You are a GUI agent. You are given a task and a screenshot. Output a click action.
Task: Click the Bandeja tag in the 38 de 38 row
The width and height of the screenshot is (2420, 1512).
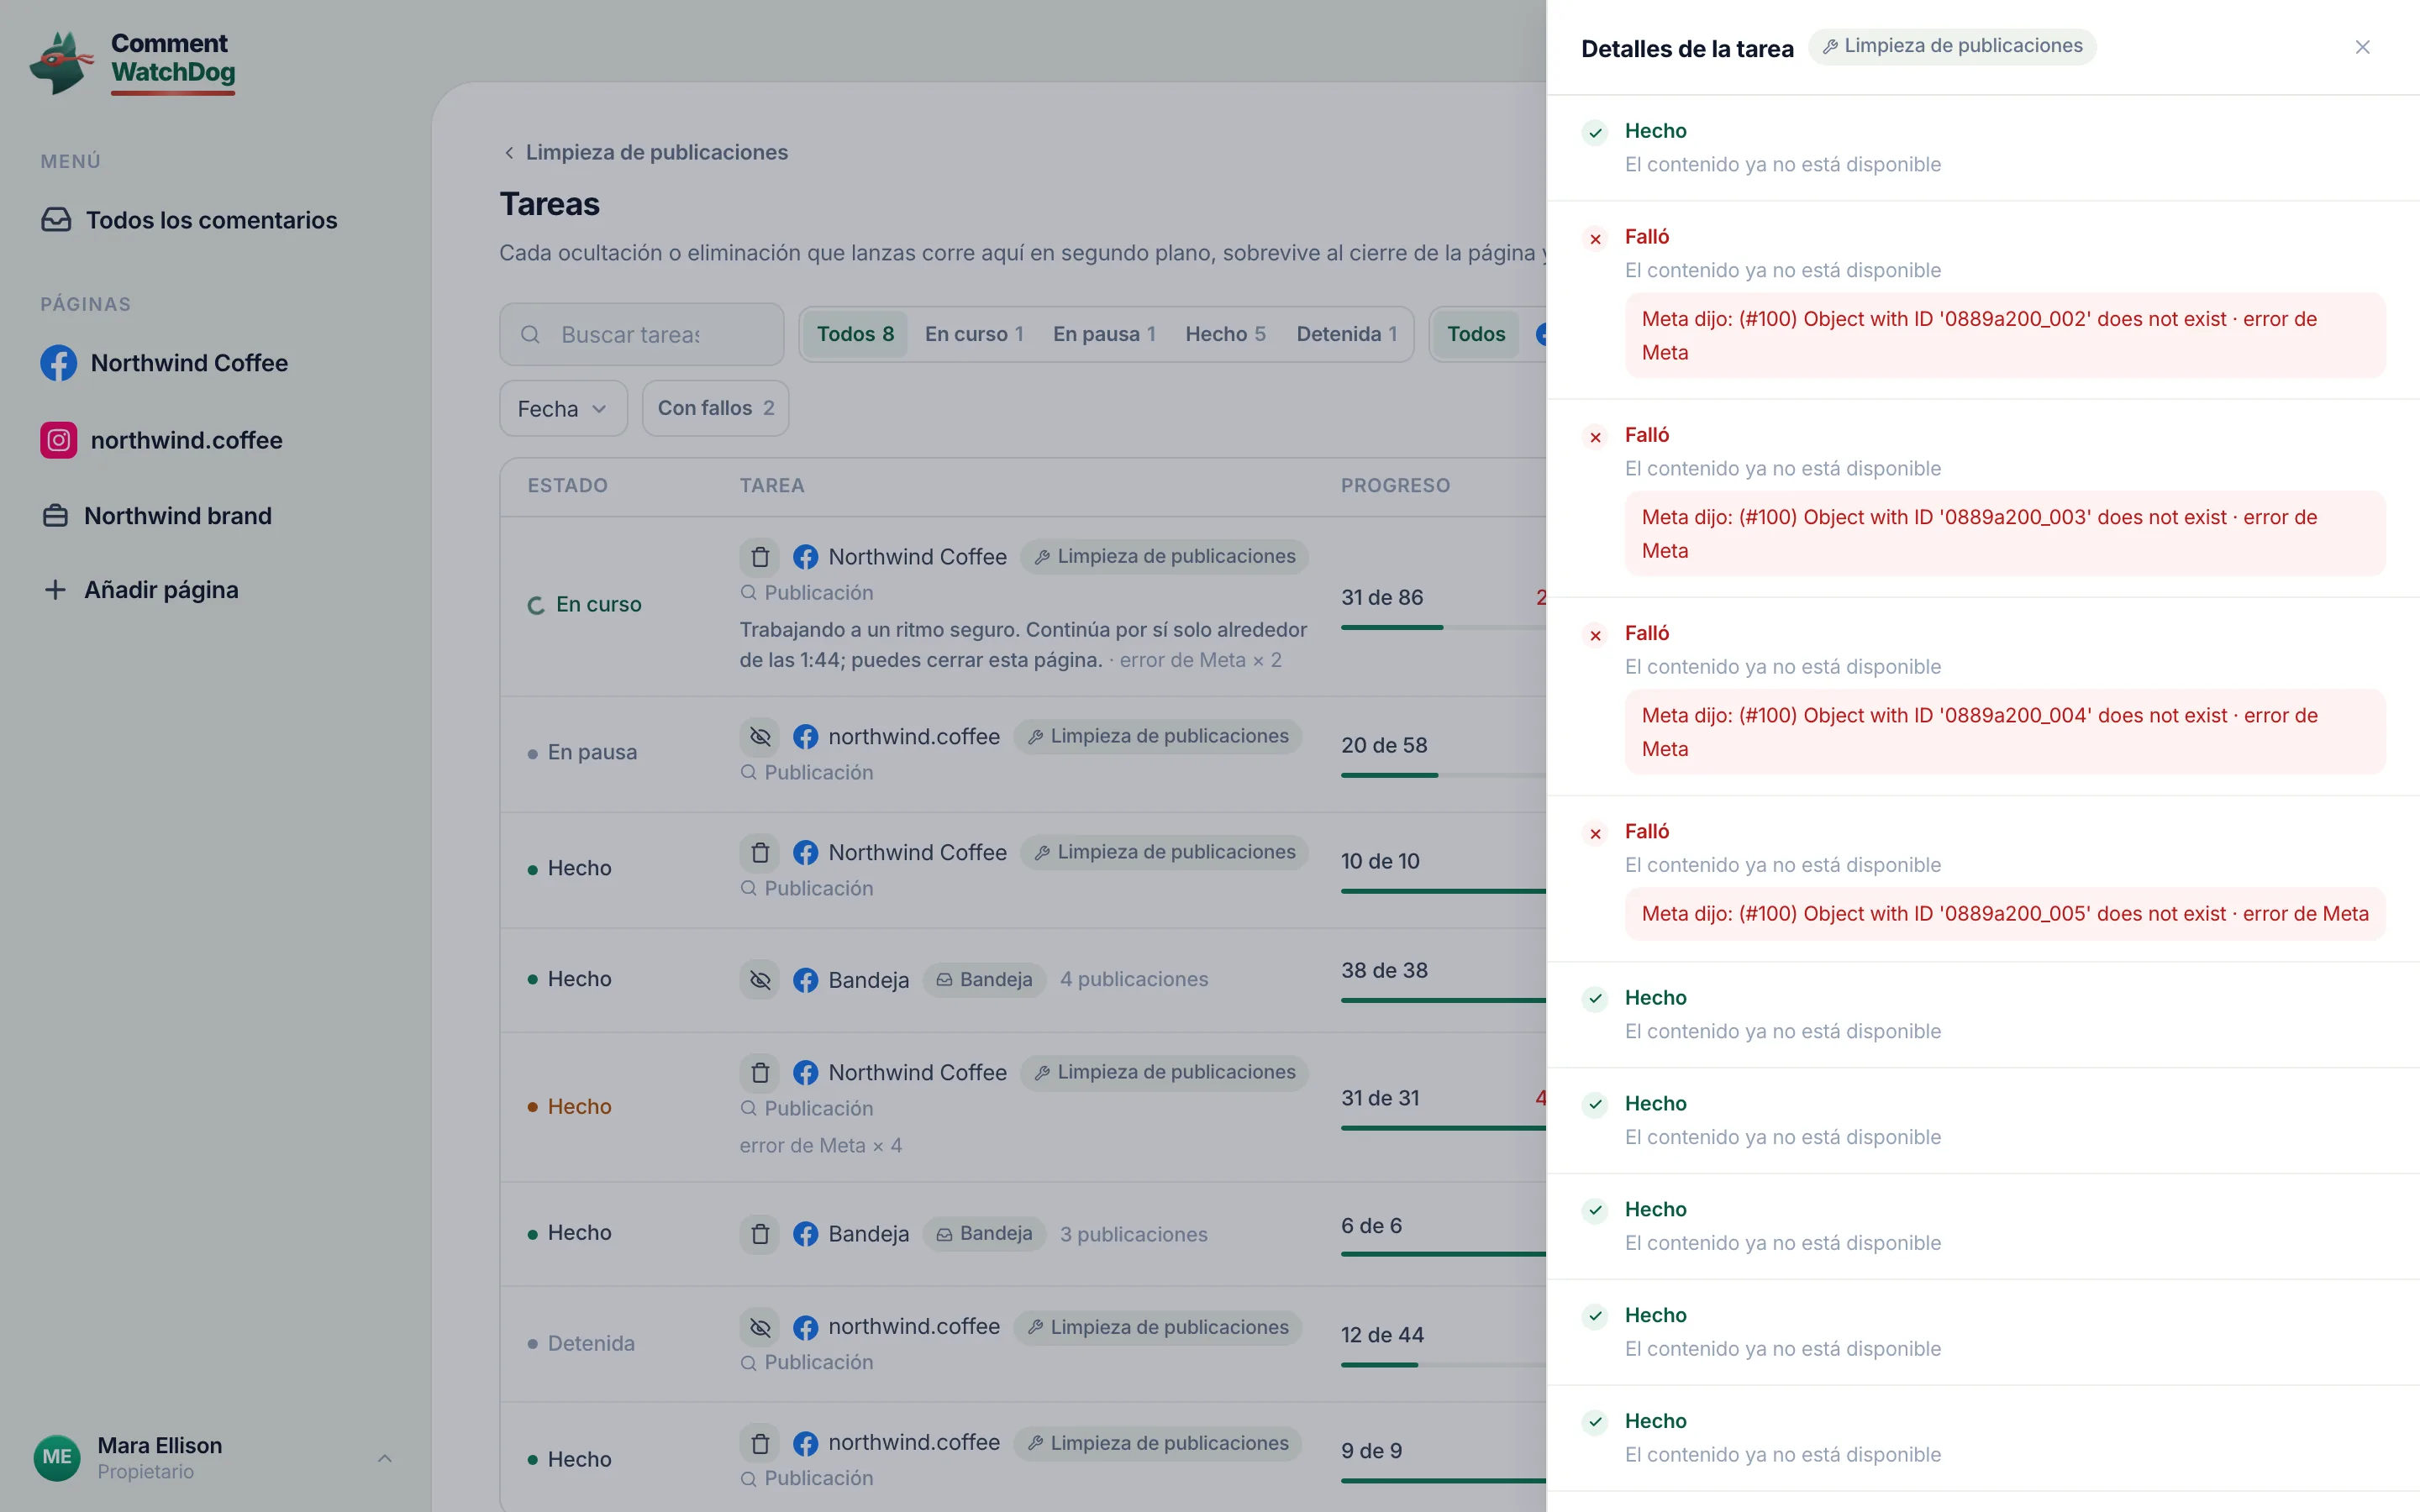tap(984, 979)
